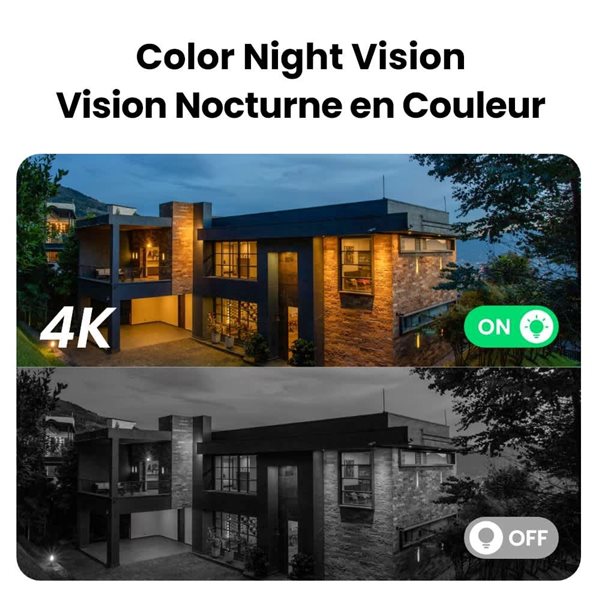The width and height of the screenshot is (600, 600).
Task: Click the front door in color photo
Action: [288, 304]
